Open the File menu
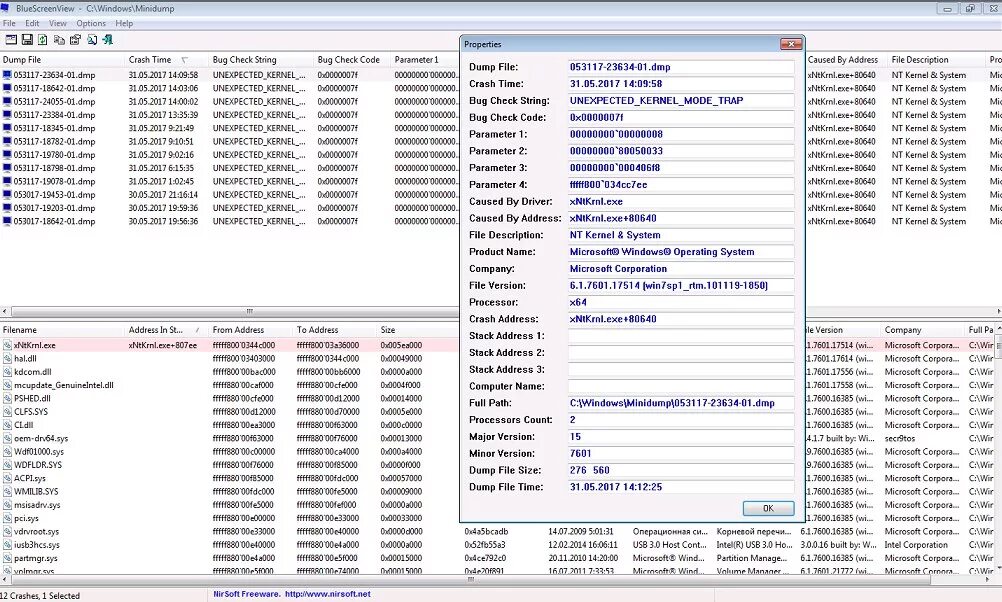 [9, 23]
